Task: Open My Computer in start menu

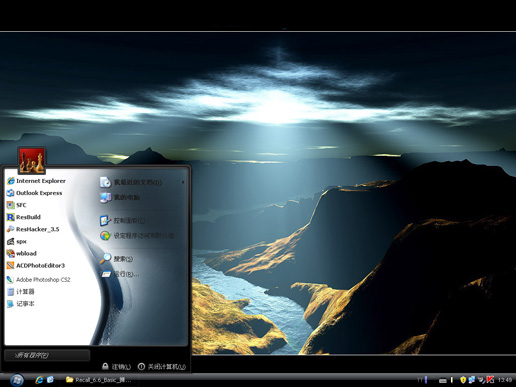Action: [120, 197]
